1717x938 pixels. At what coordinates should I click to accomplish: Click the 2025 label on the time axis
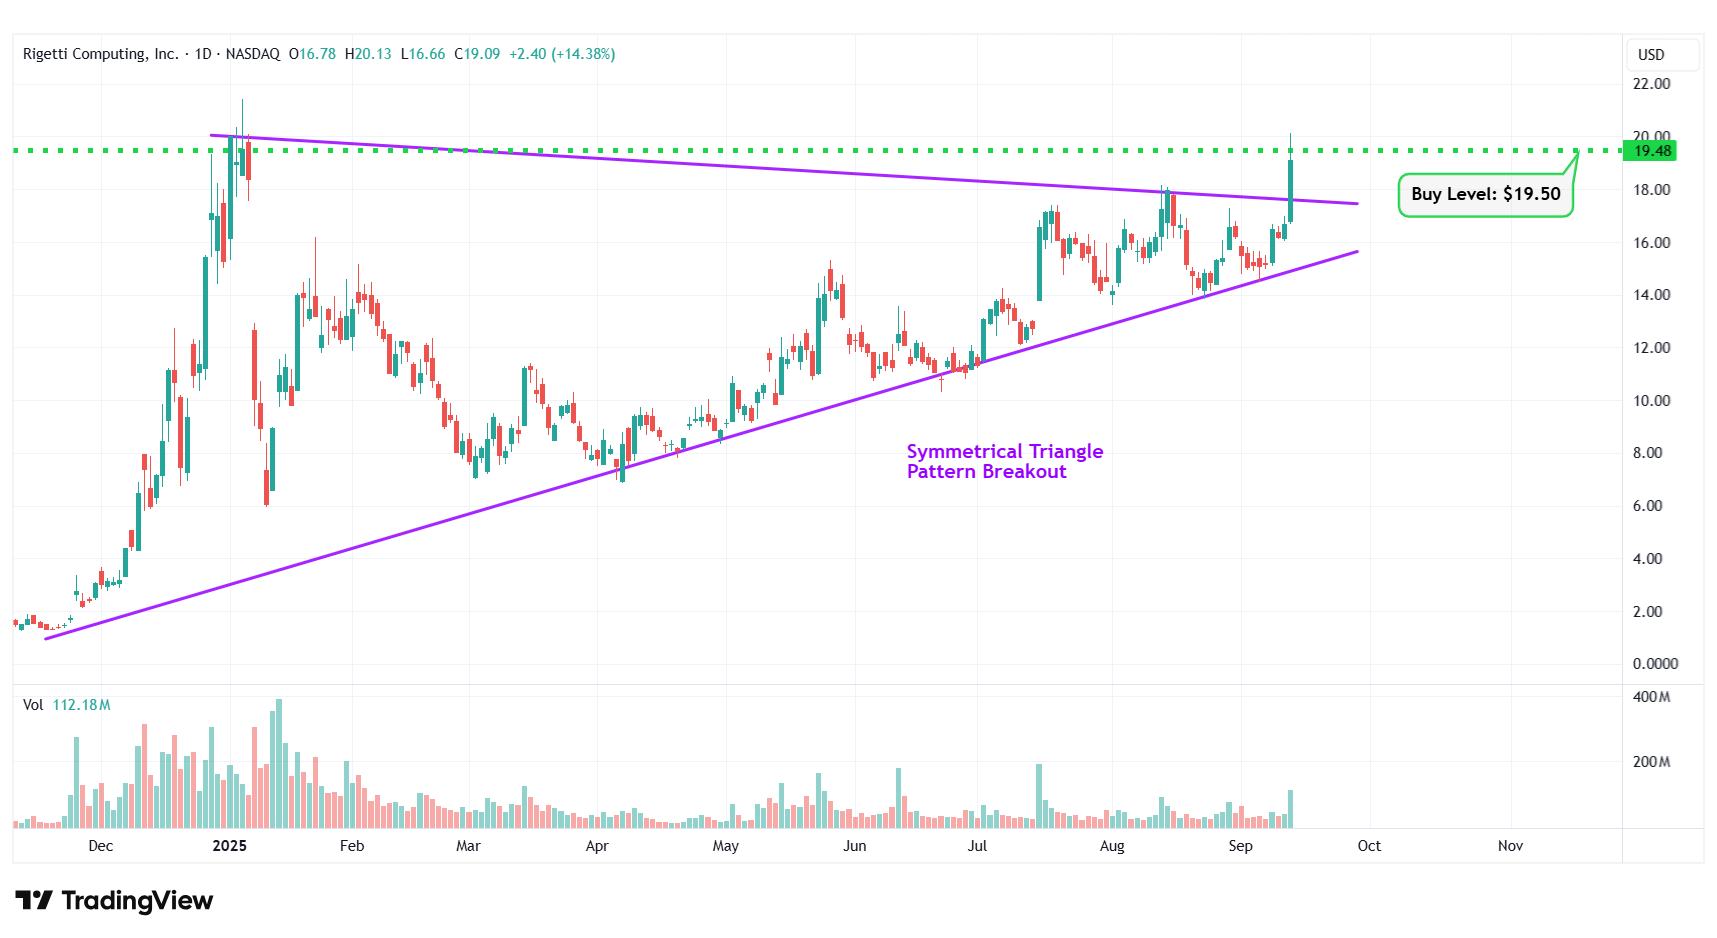point(230,846)
